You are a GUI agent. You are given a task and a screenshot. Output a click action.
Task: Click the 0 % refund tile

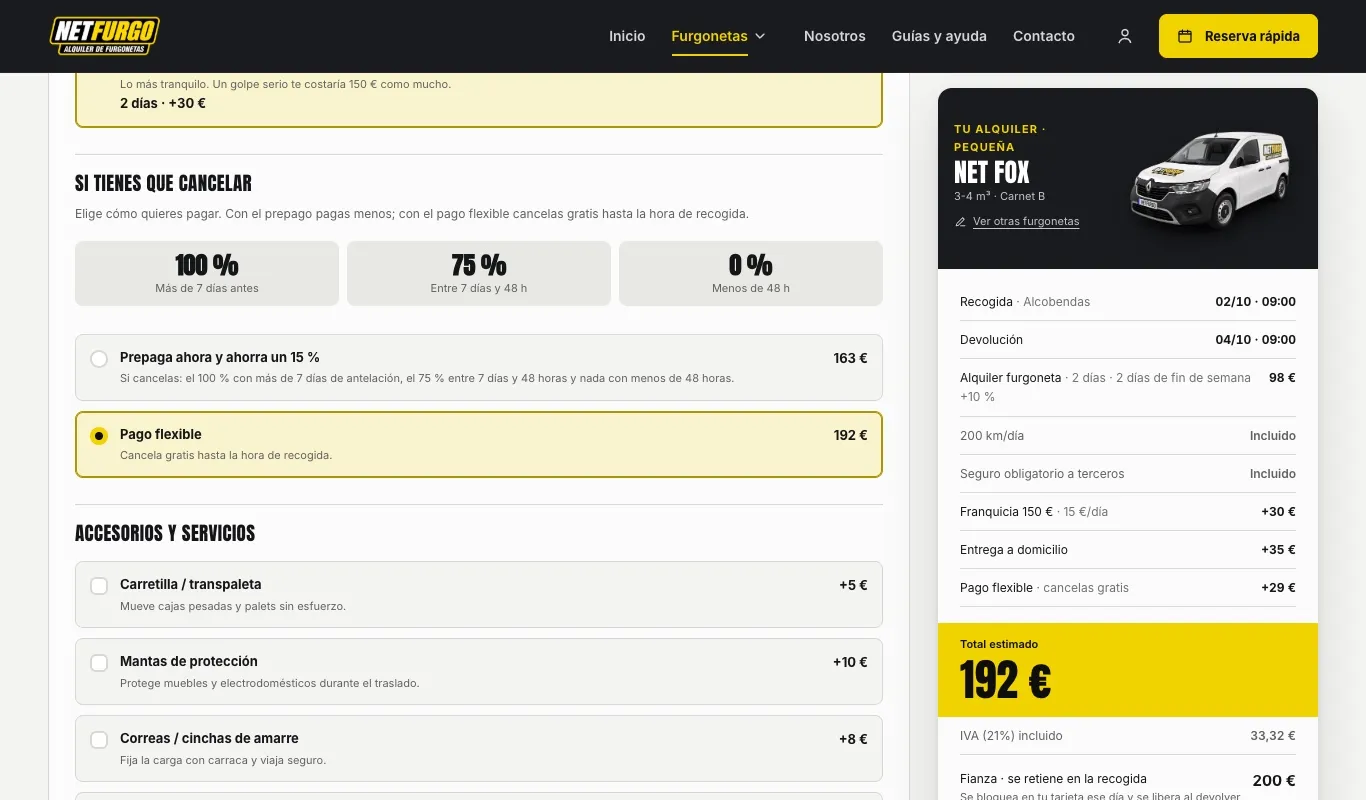pyautogui.click(x=751, y=273)
